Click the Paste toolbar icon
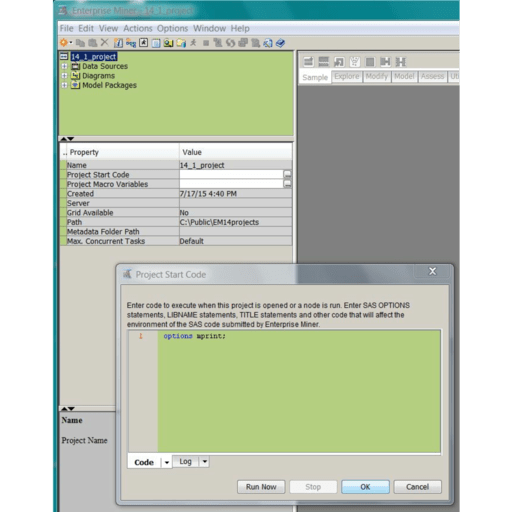Image resolution: width=512 pixels, height=512 pixels. [93, 43]
